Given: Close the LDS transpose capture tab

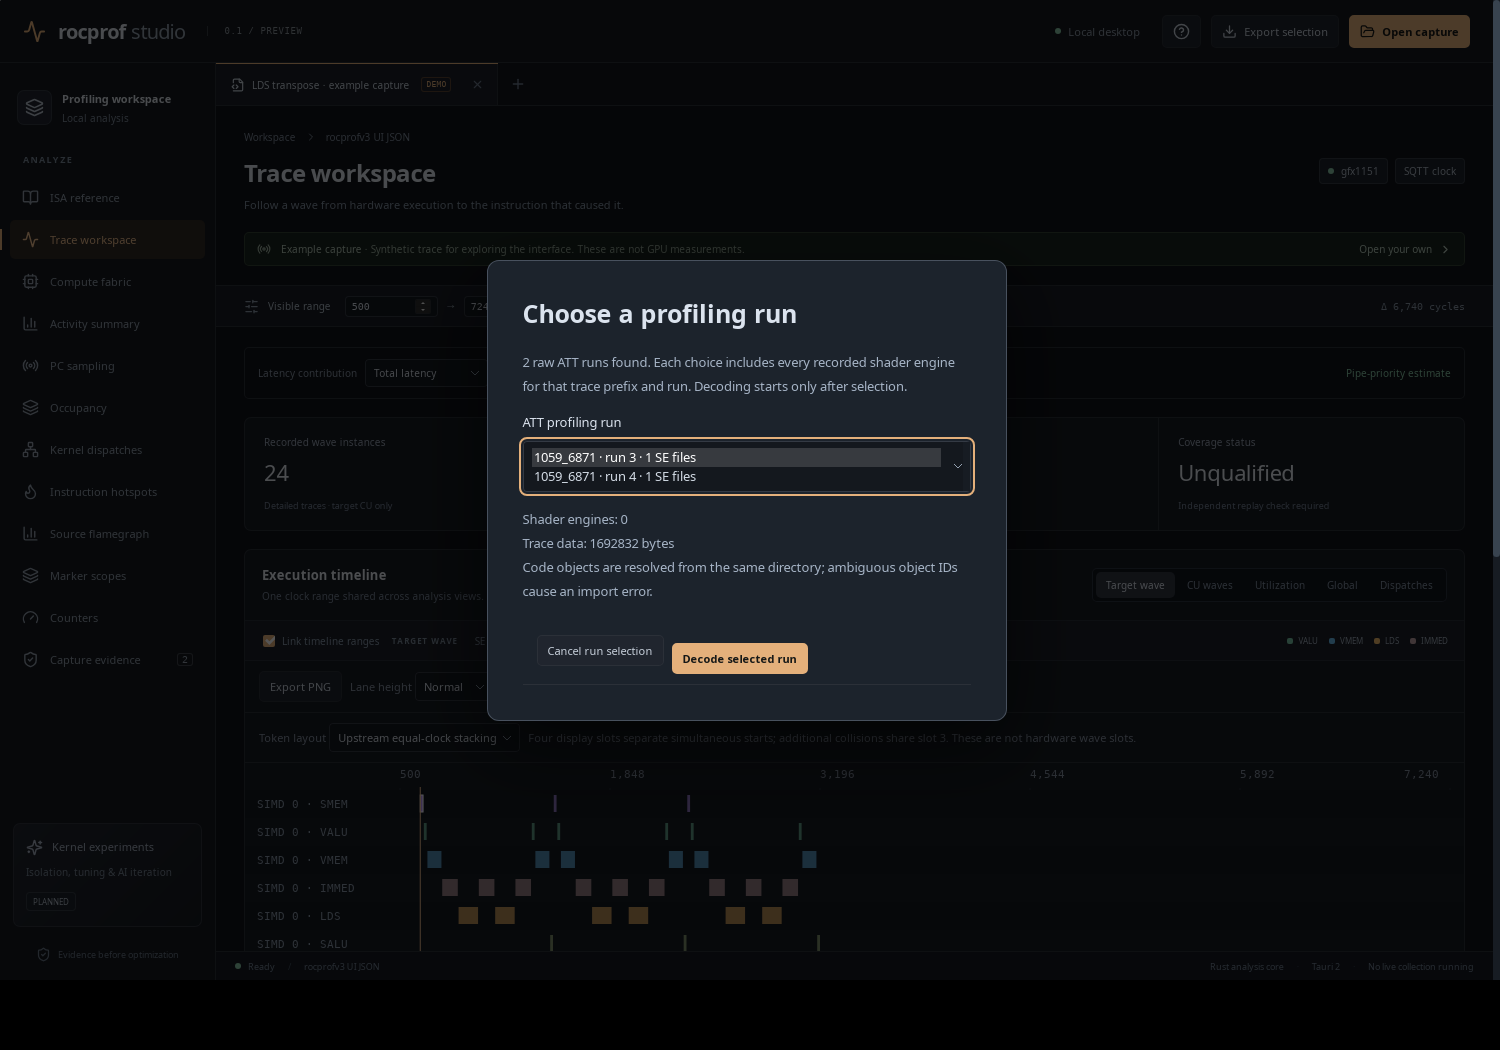Looking at the screenshot, I should (x=477, y=85).
